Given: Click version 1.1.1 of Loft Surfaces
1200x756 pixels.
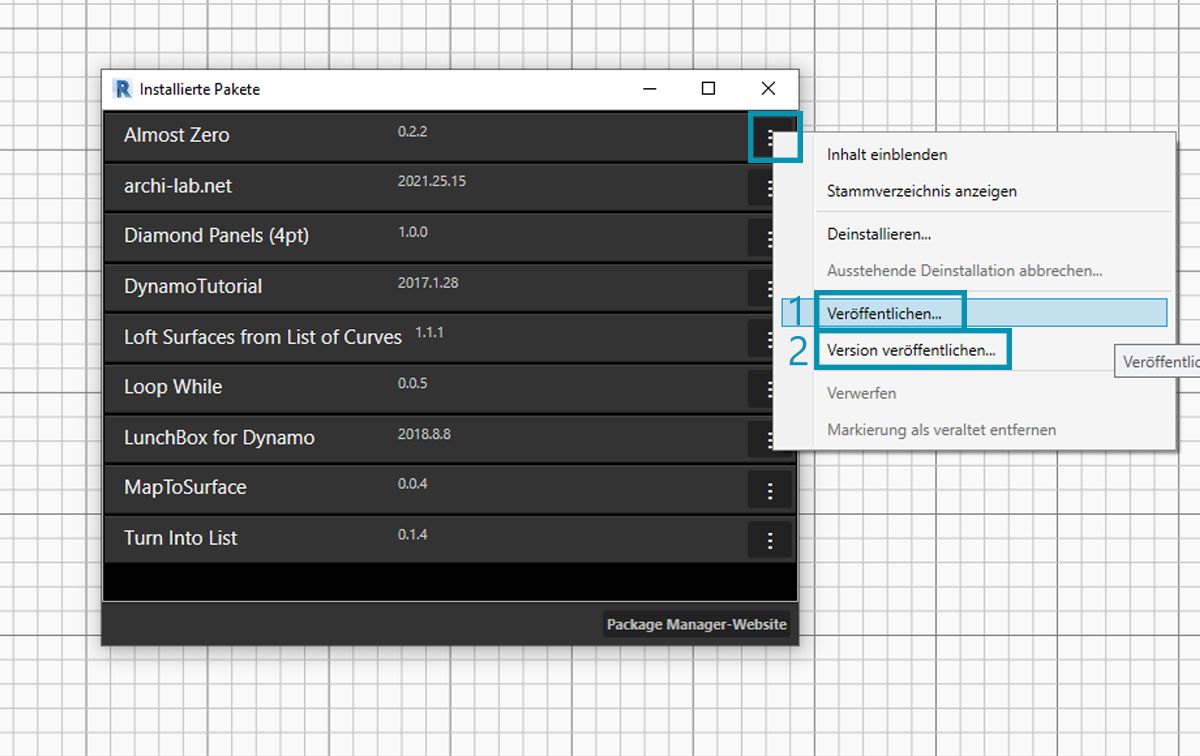Looking at the screenshot, I should point(430,332).
